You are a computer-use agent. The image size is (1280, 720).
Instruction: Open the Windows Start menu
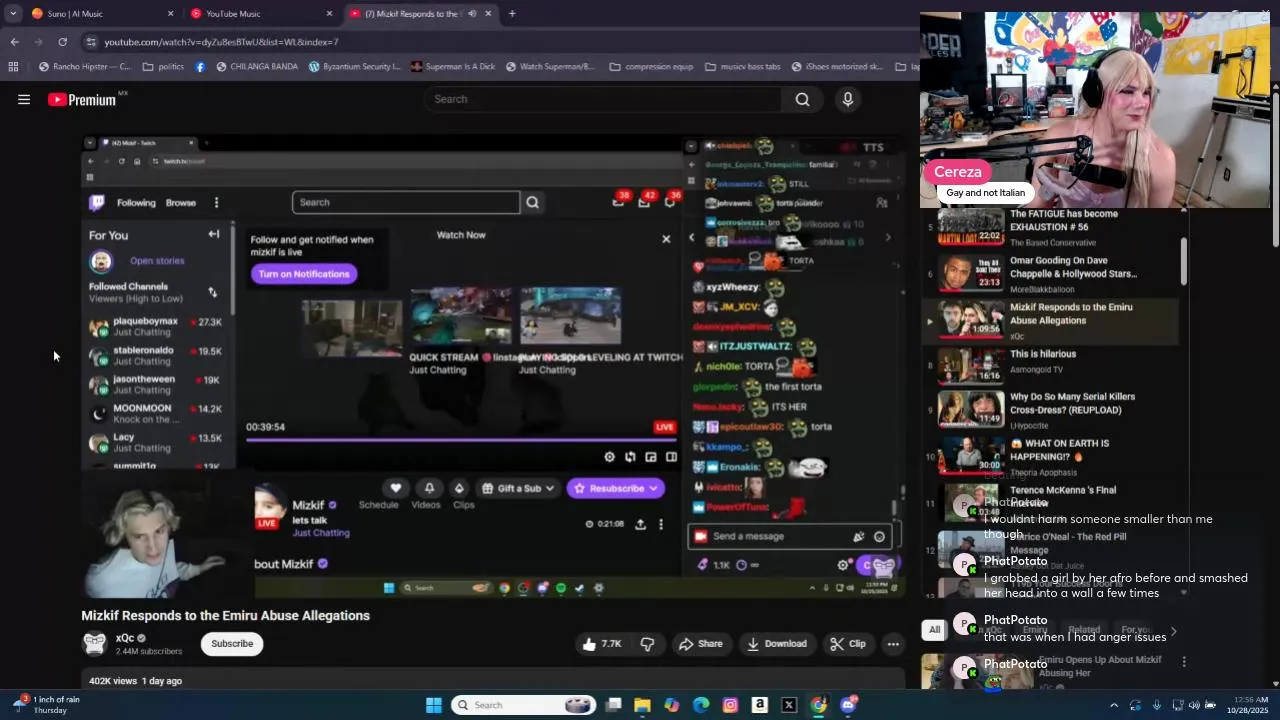tap(433, 705)
